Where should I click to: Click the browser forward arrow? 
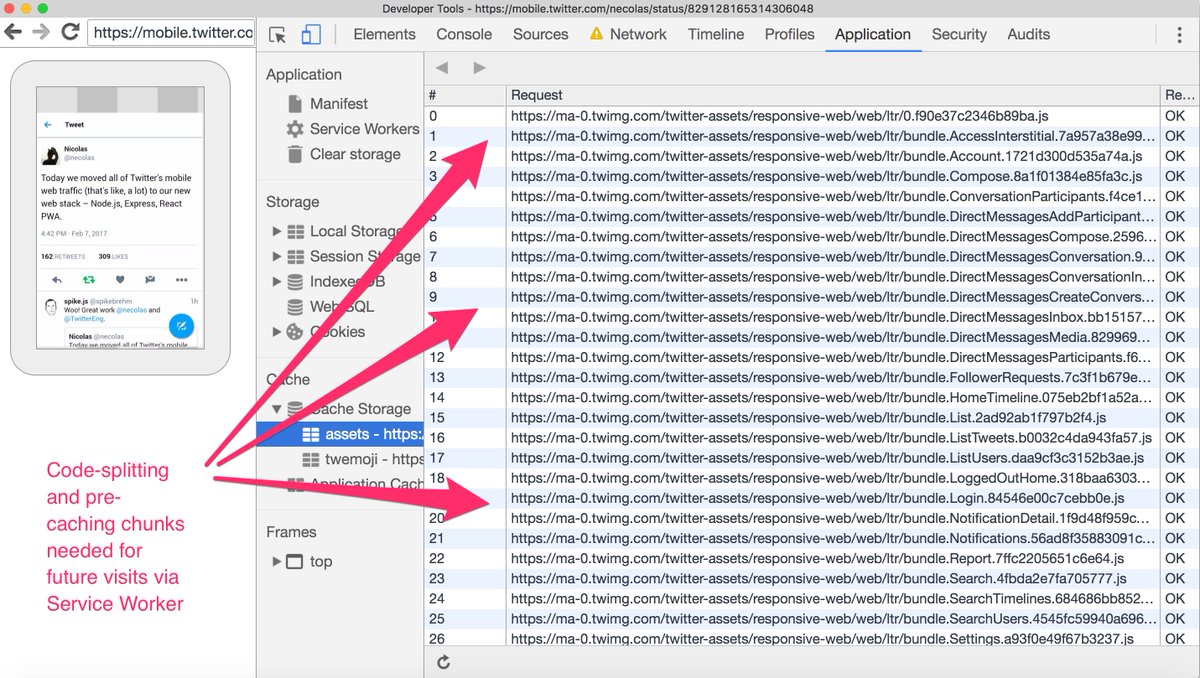pyautogui.click(x=42, y=32)
